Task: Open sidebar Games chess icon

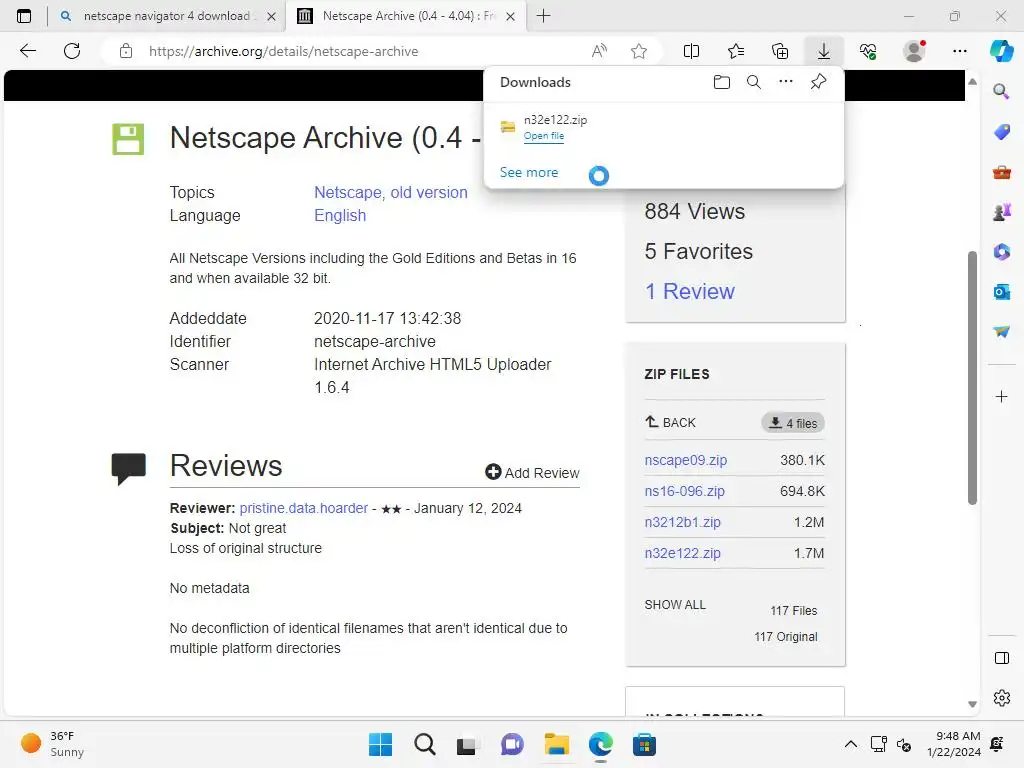Action: pos(1002,212)
